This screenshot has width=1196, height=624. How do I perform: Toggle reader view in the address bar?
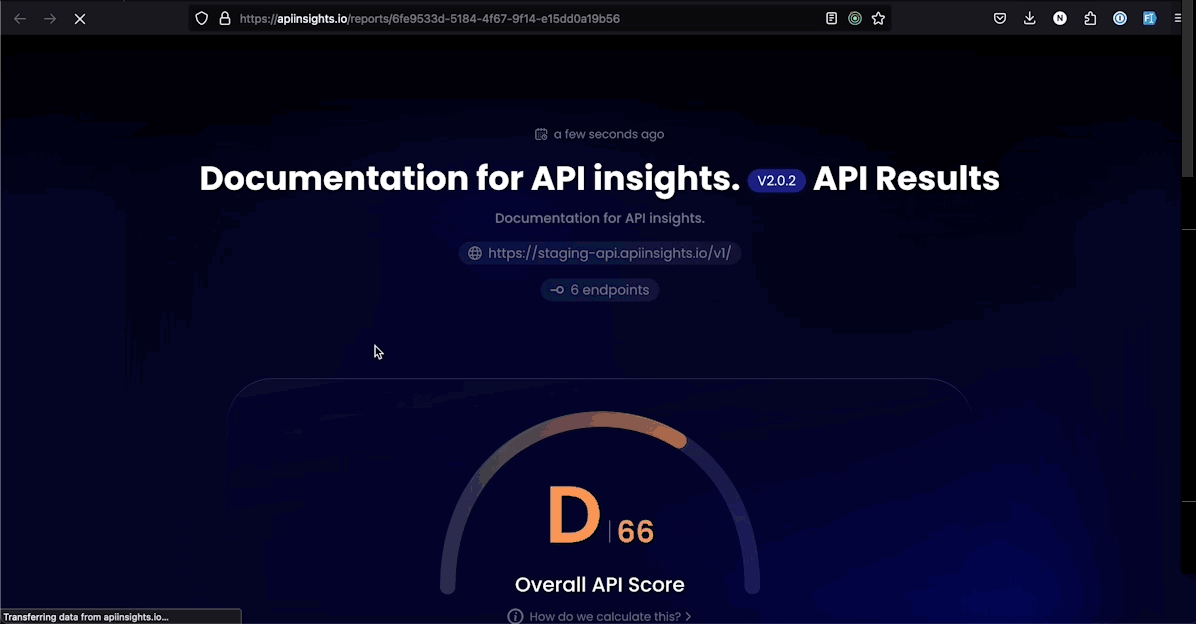coord(831,18)
